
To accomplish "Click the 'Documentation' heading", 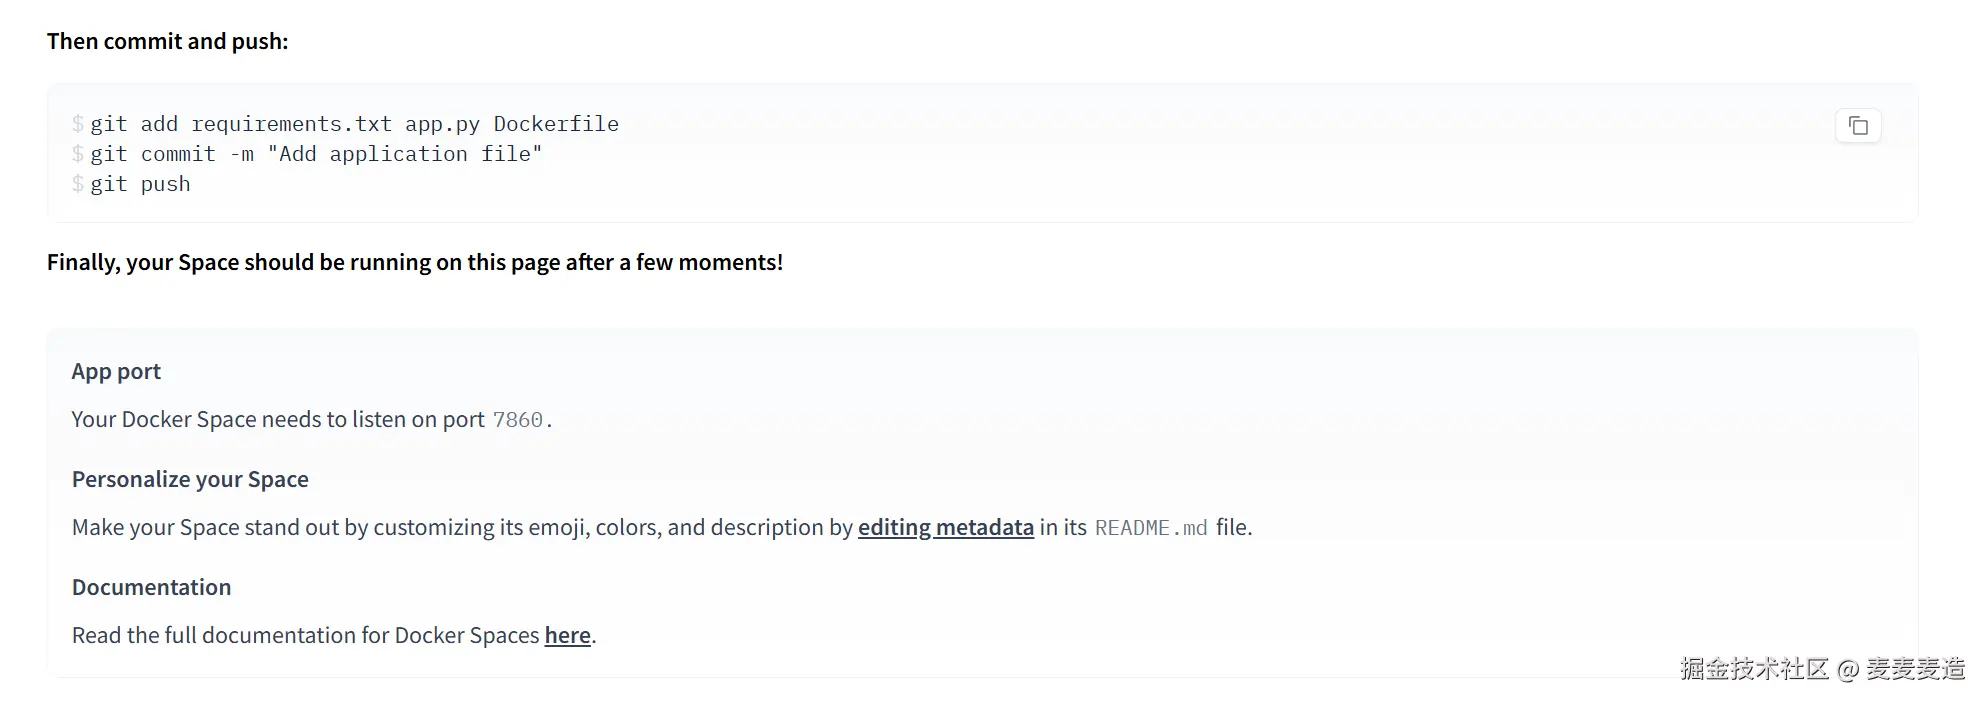I will tap(151, 587).
